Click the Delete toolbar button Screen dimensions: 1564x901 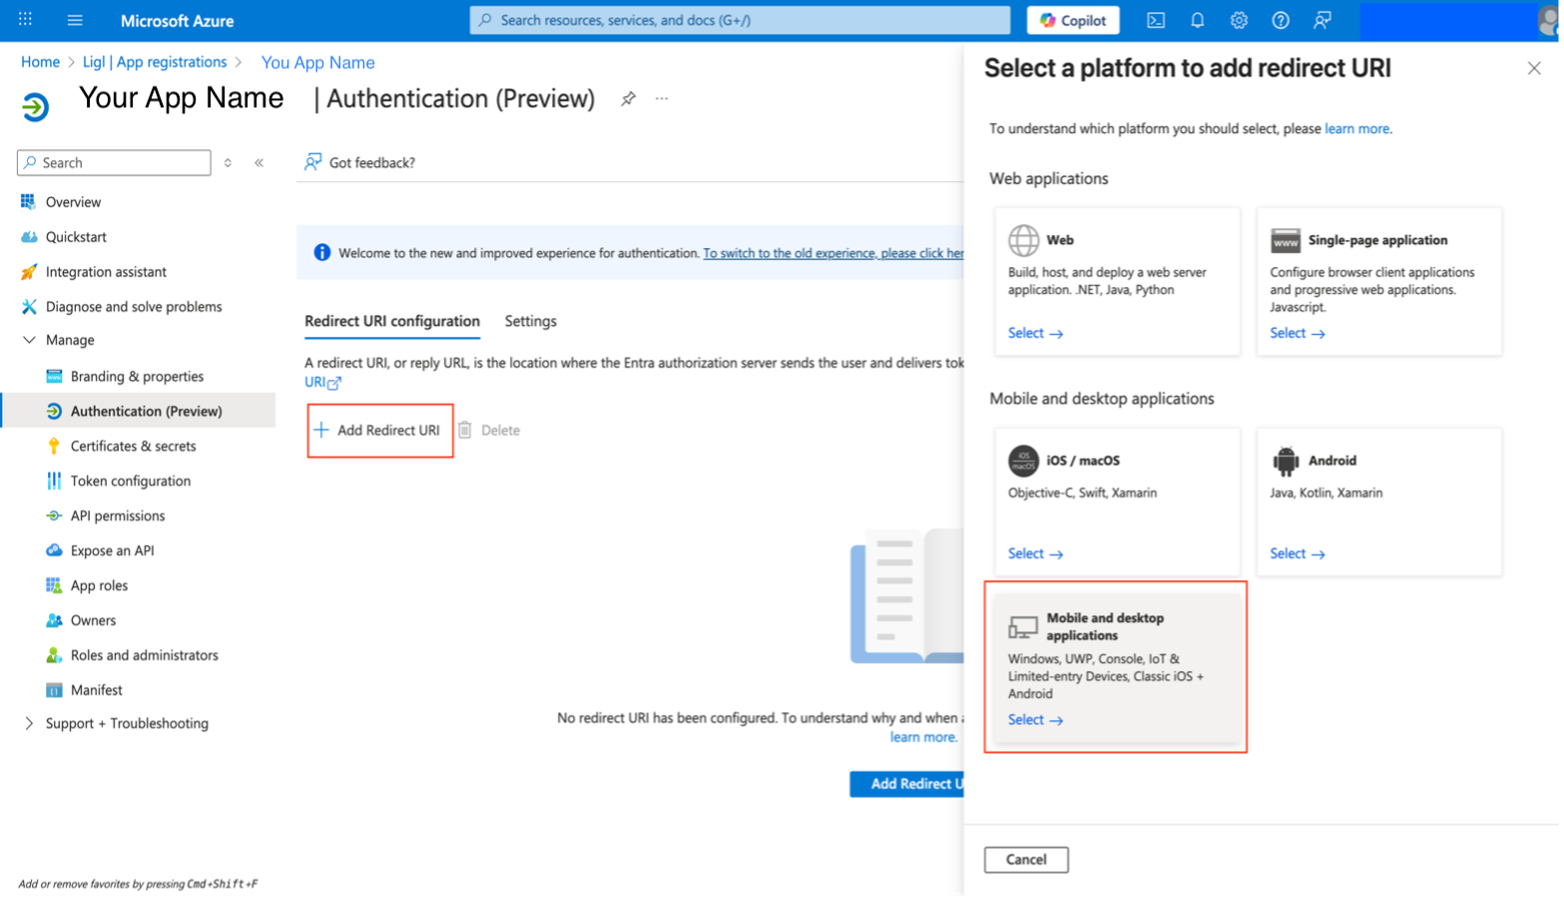pos(489,430)
